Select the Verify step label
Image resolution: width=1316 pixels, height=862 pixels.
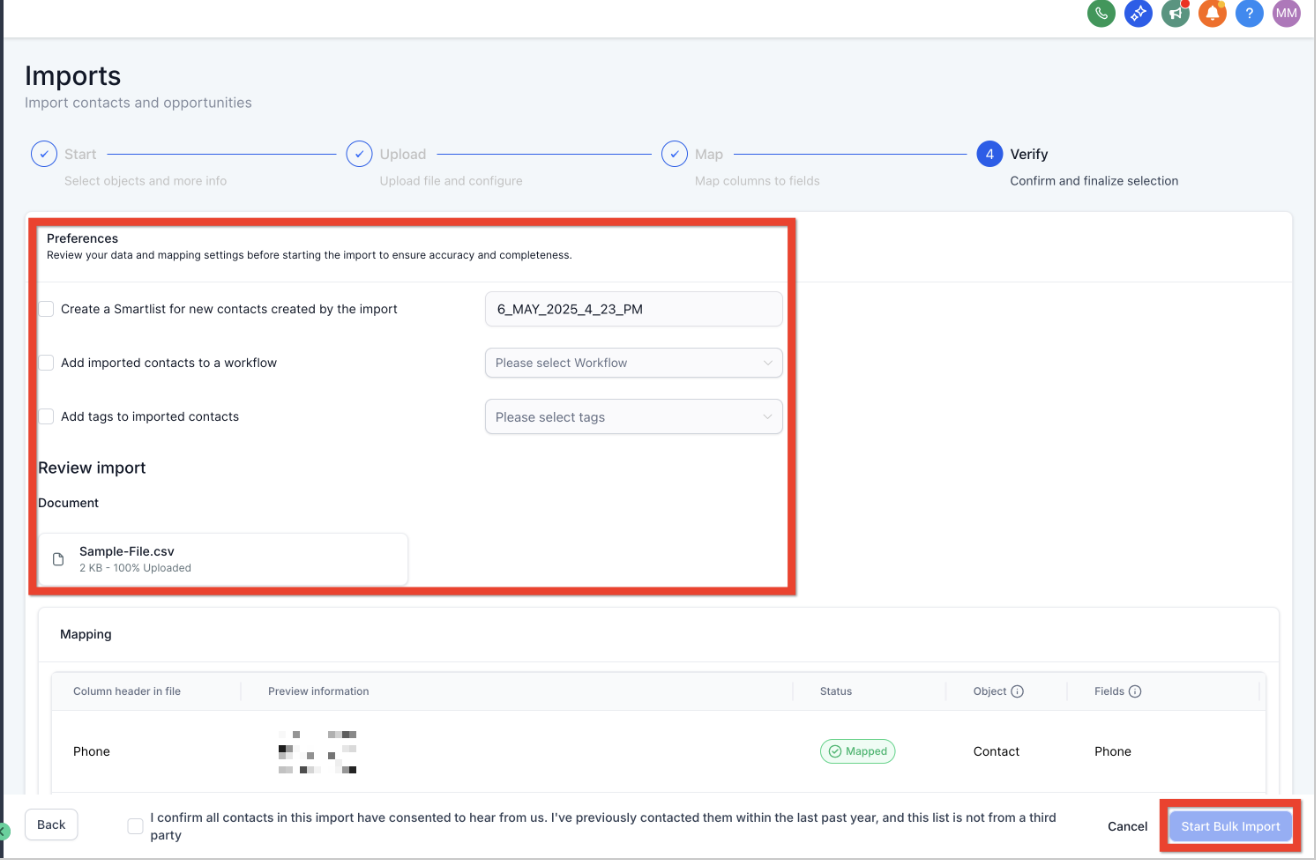[1029, 154]
